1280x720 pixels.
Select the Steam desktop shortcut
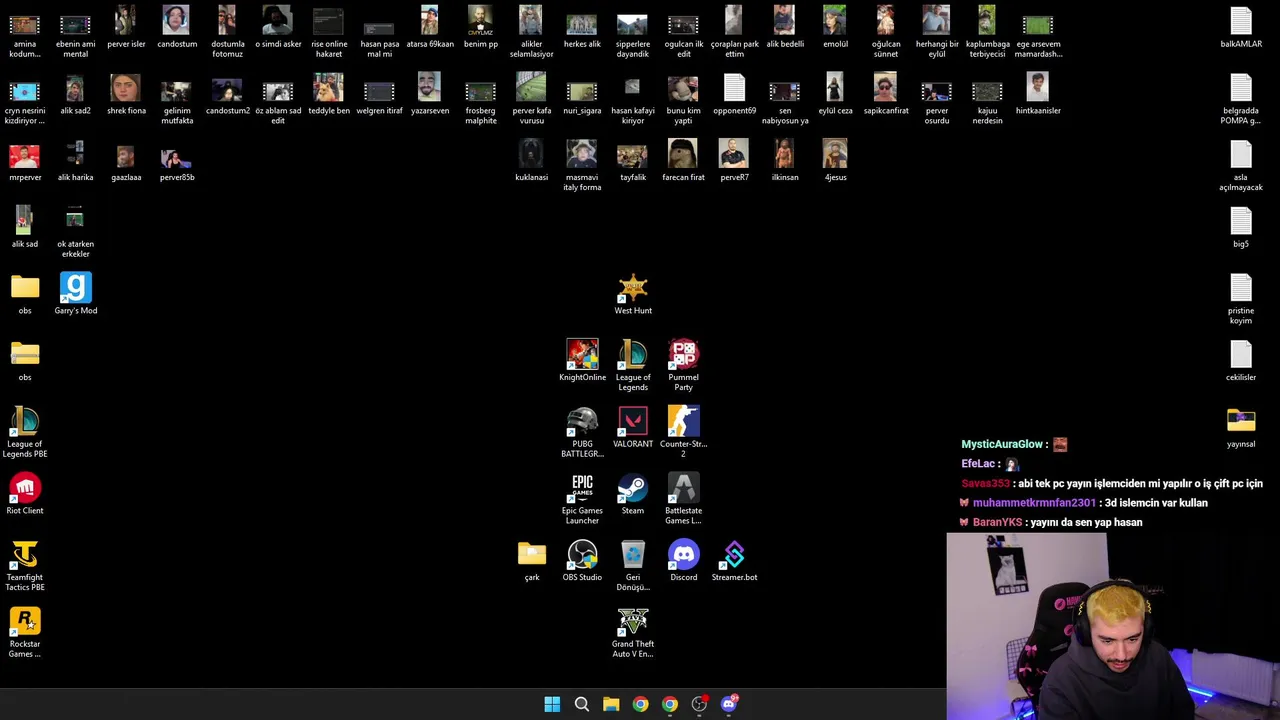point(633,495)
